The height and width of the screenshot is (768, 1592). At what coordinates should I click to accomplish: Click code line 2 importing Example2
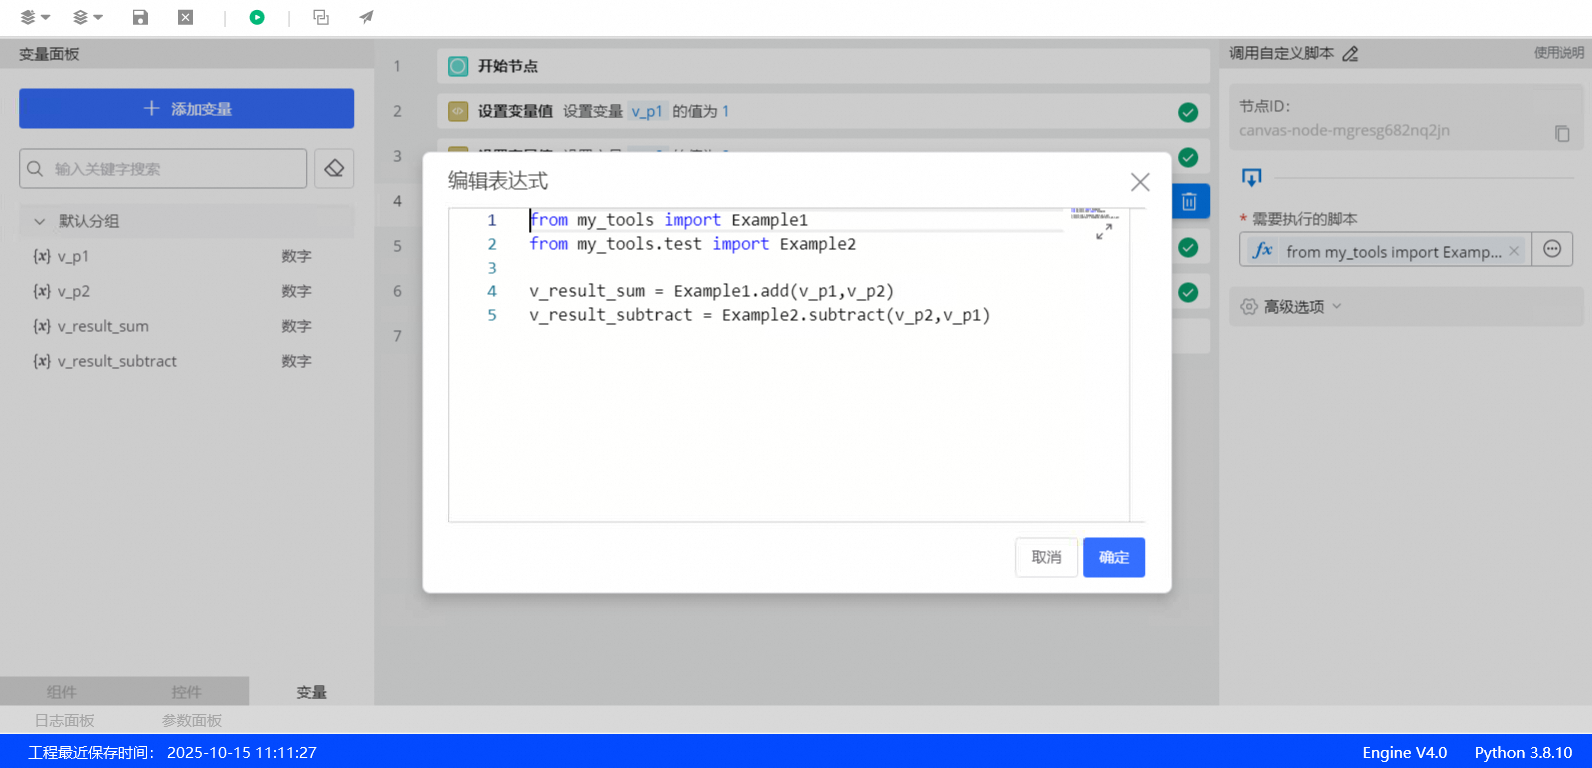point(692,244)
